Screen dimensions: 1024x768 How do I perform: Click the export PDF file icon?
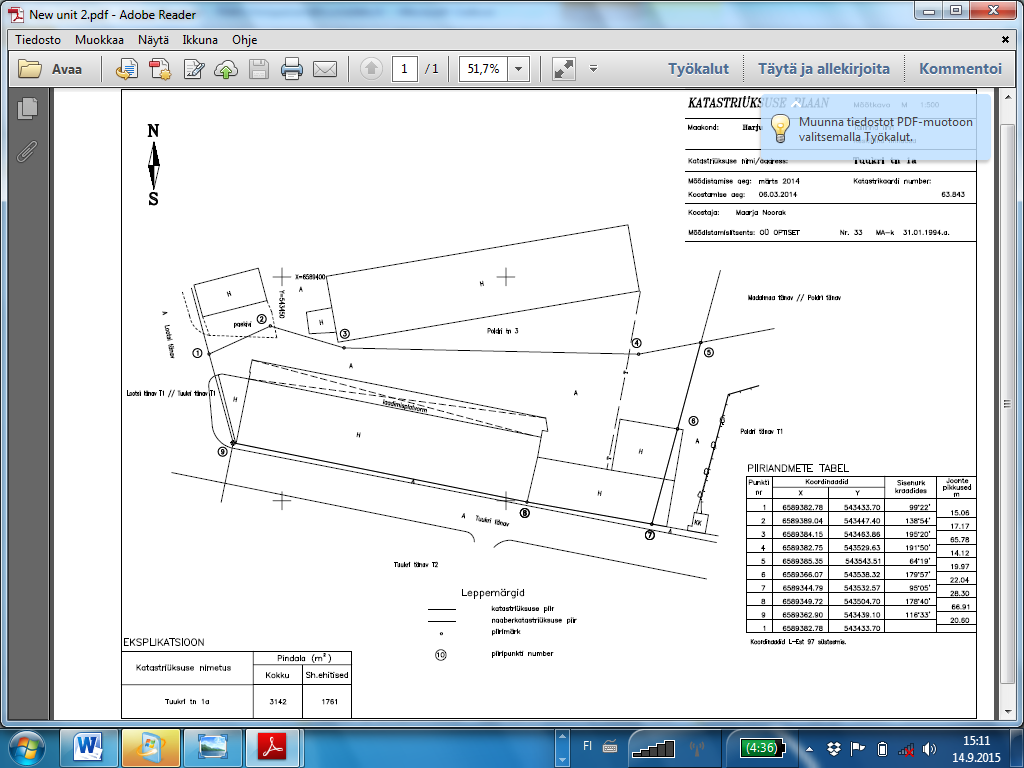click(x=160, y=69)
